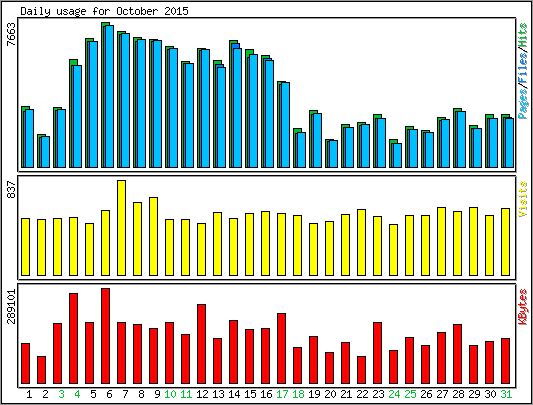
Task: Select the hits bar for day 2
Action: pos(41,151)
